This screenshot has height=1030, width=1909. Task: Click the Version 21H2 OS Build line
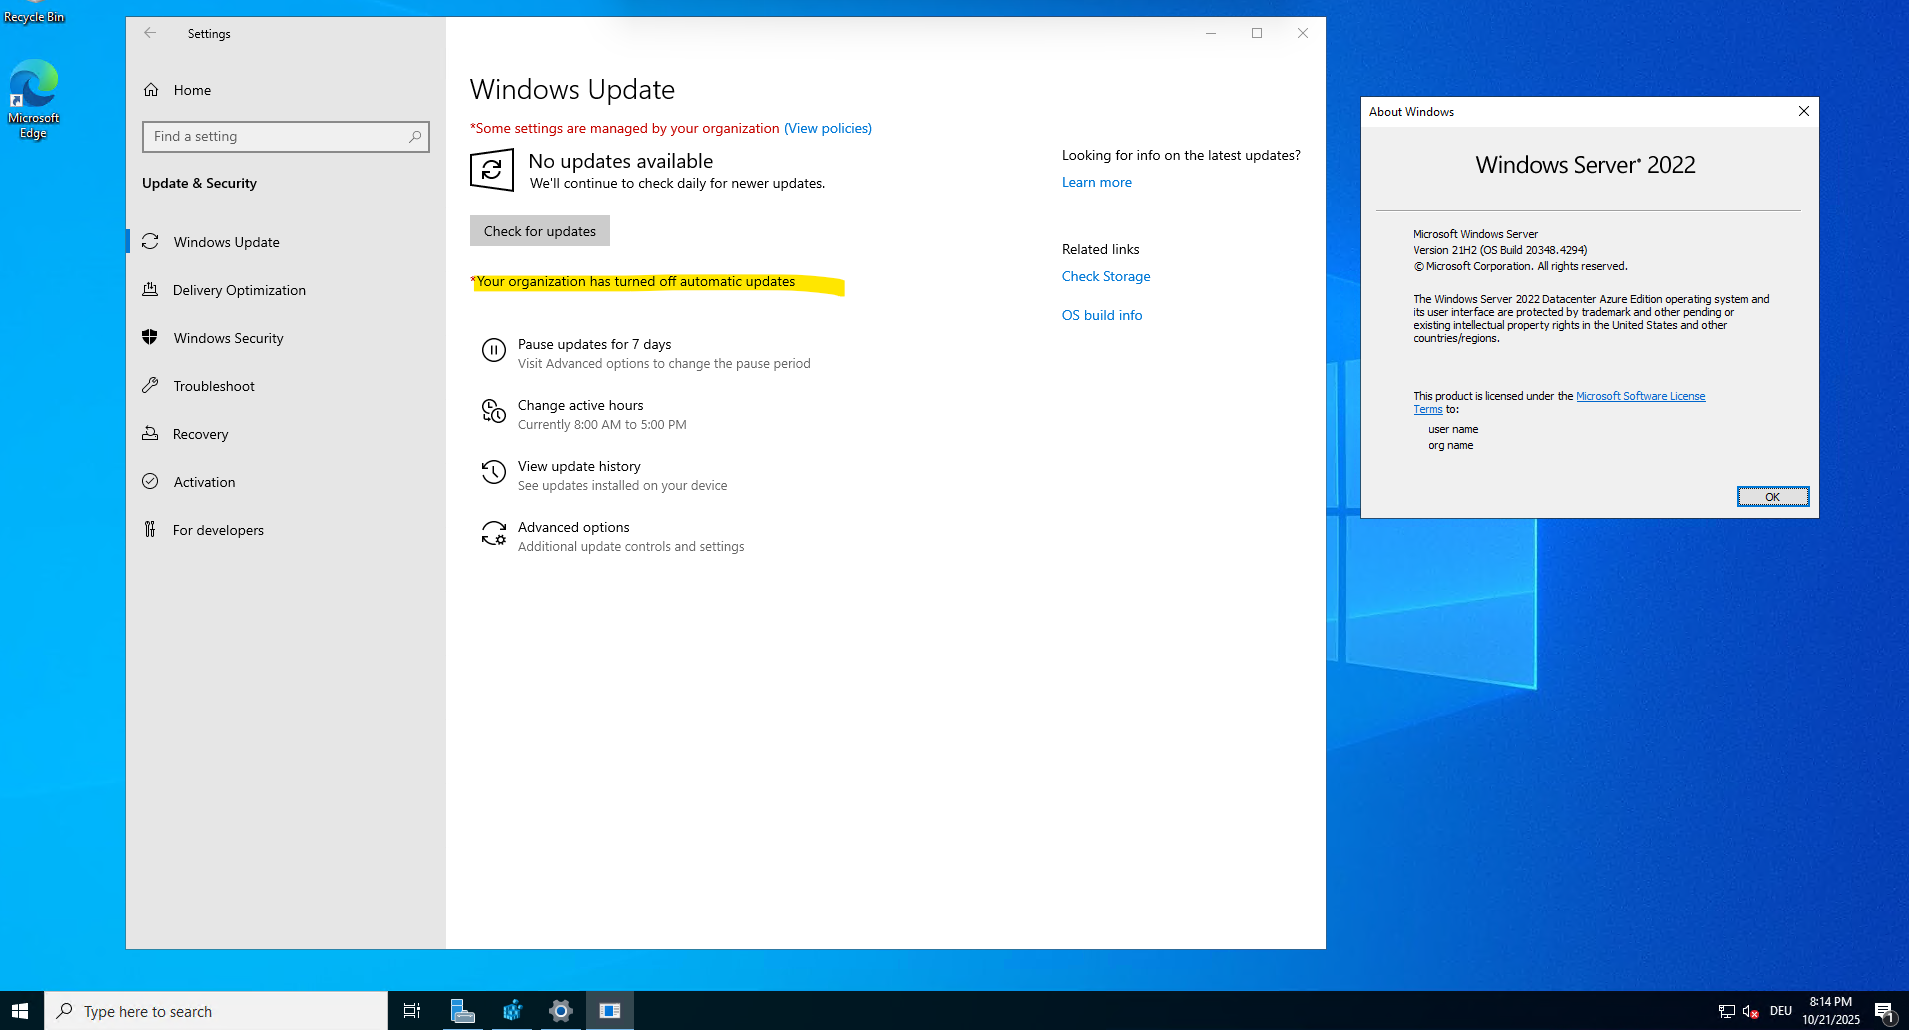pos(1500,250)
